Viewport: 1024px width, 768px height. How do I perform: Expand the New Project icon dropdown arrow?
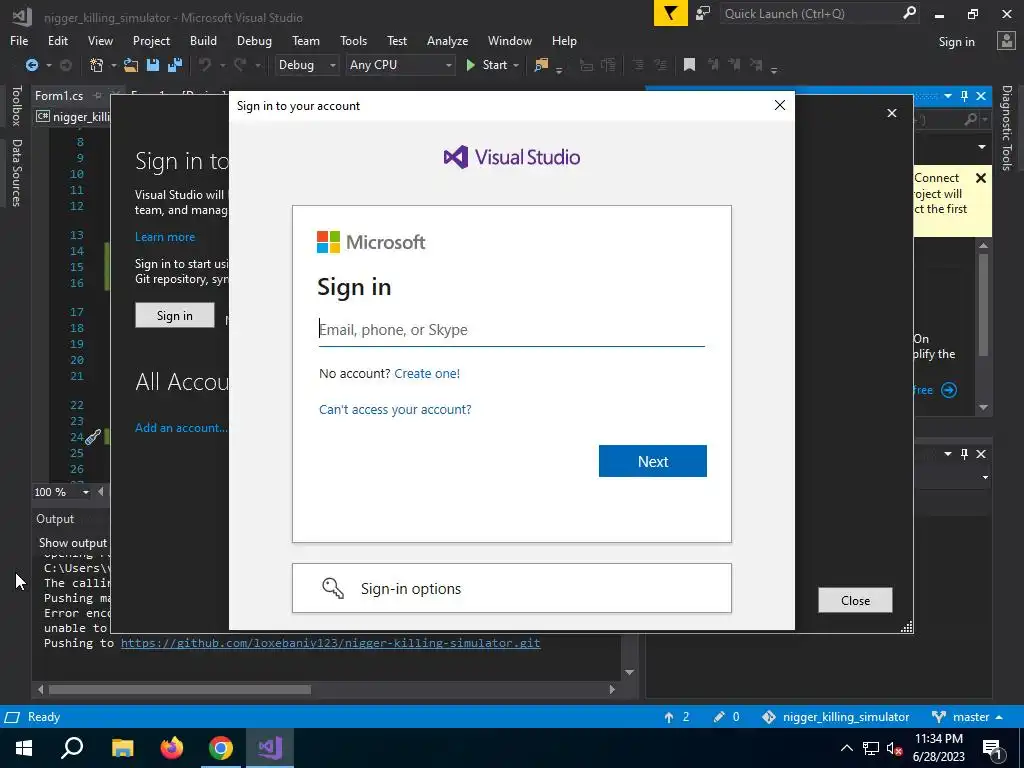pyautogui.click(x=113, y=65)
